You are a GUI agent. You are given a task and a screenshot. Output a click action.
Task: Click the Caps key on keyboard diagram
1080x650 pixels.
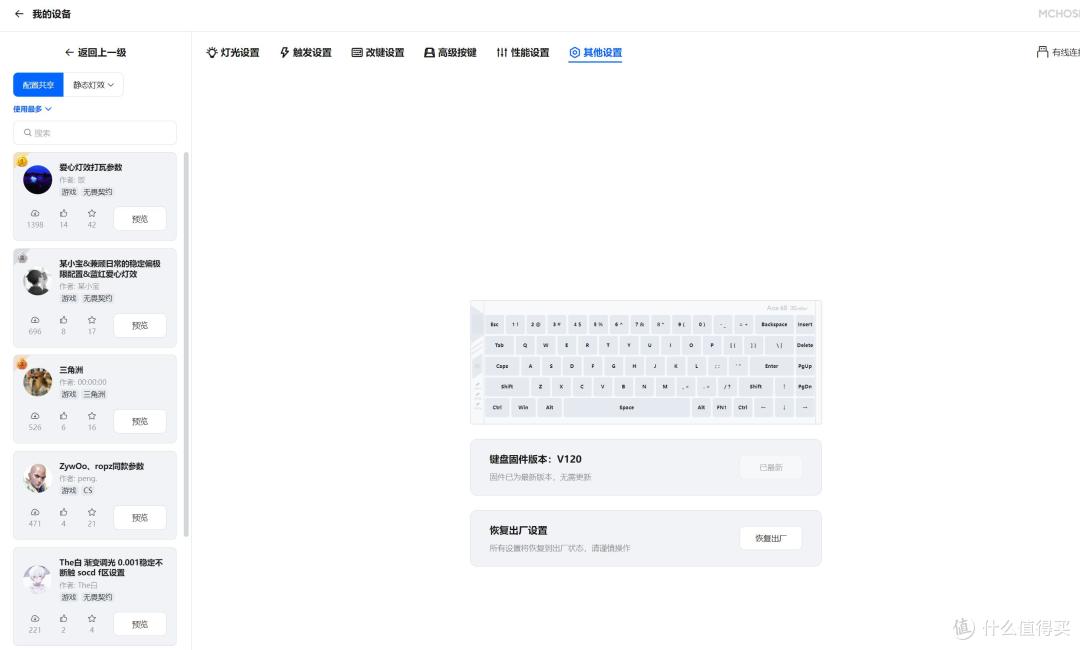pyautogui.click(x=502, y=366)
